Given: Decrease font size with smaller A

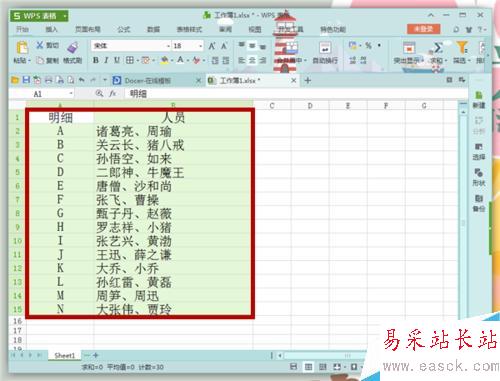Looking at the screenshot, I should click(x=224, y=46).
